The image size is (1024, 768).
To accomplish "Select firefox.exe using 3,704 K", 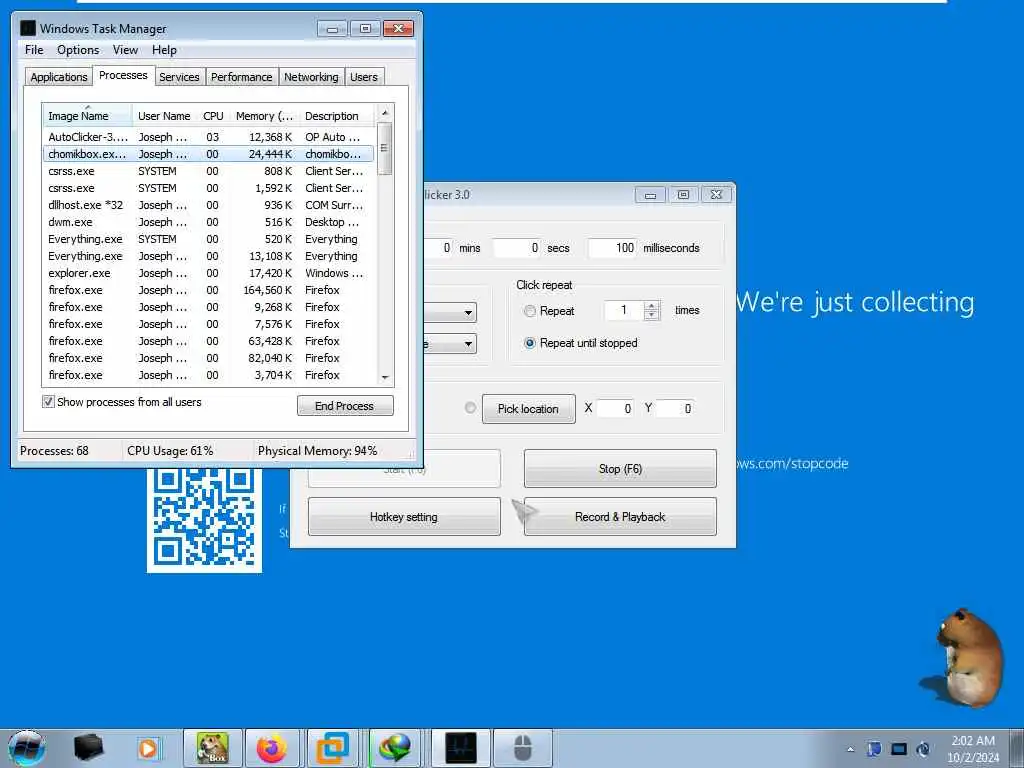I will tap(209, 375).
